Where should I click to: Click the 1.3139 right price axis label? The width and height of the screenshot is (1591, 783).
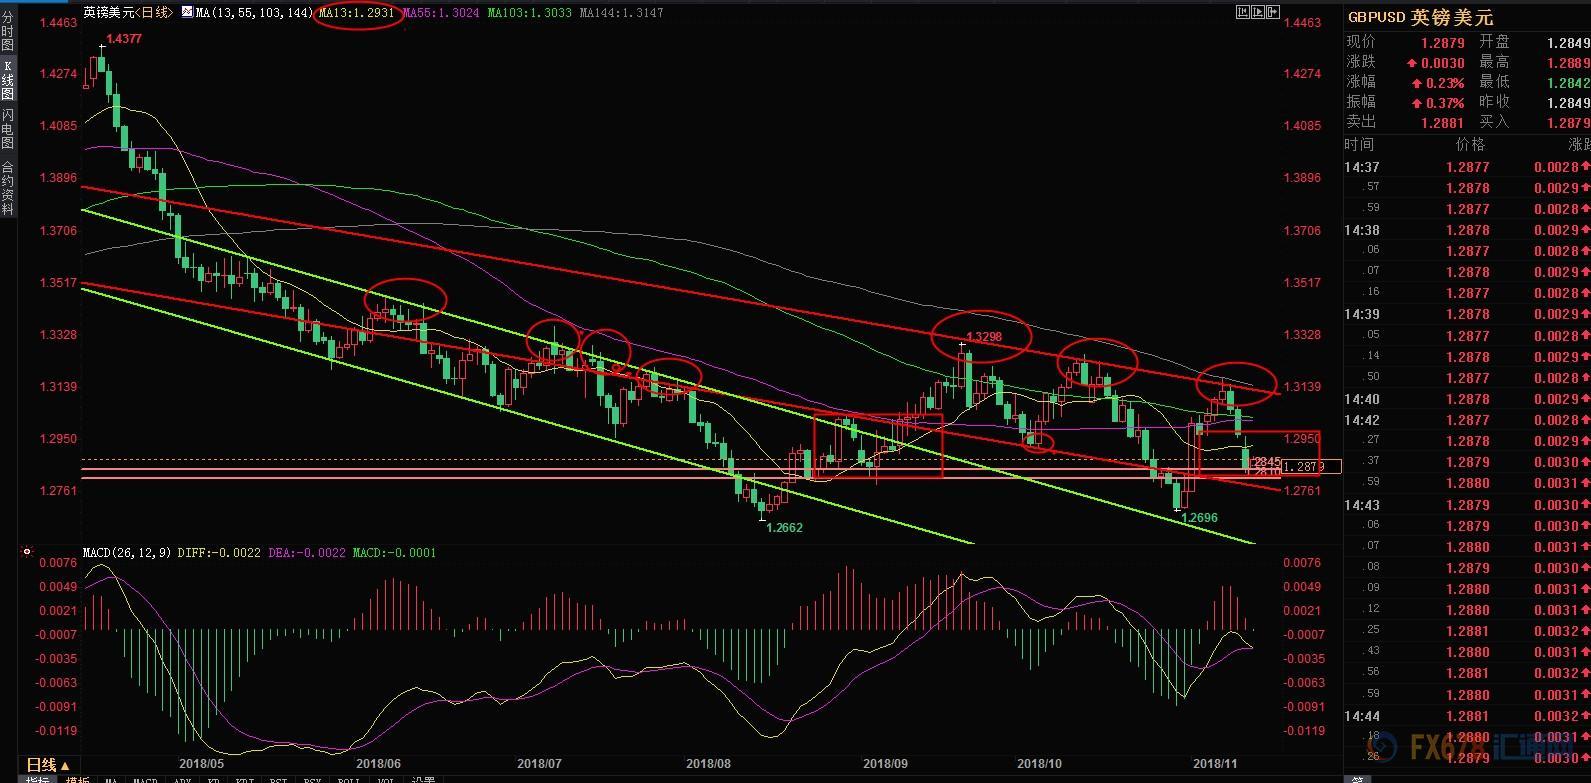coord(1302,387)
